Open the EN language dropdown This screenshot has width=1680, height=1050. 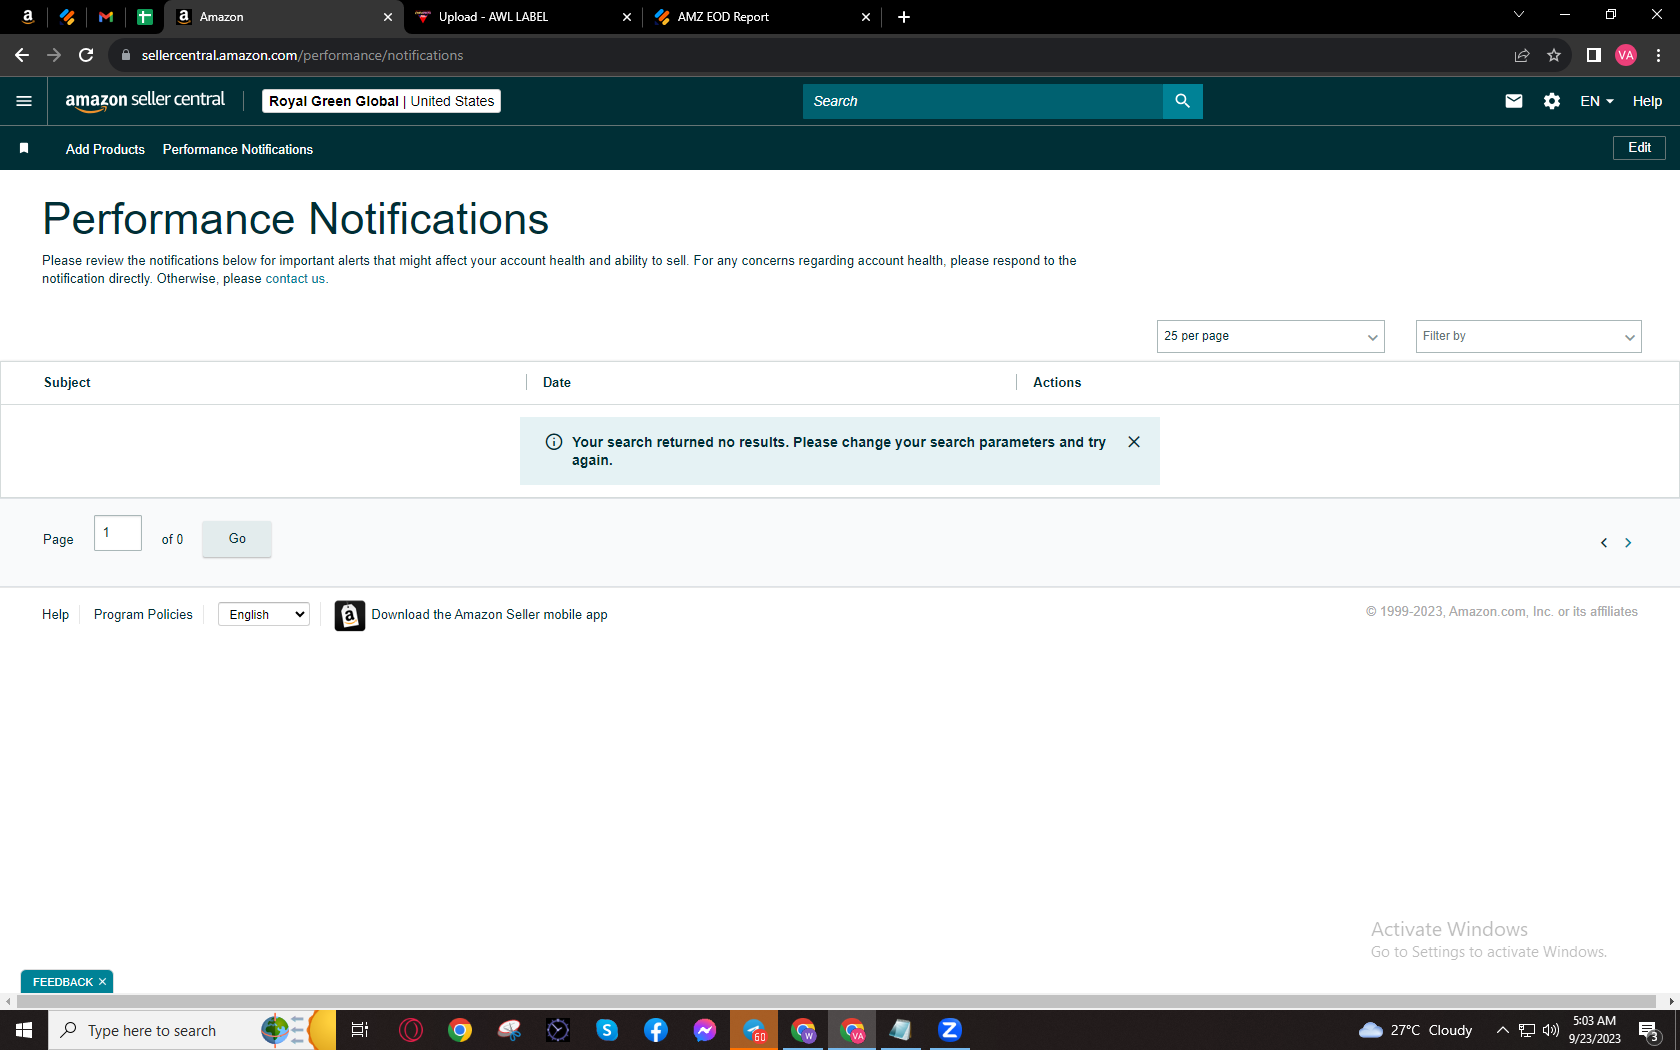[x=1596, y=101]
